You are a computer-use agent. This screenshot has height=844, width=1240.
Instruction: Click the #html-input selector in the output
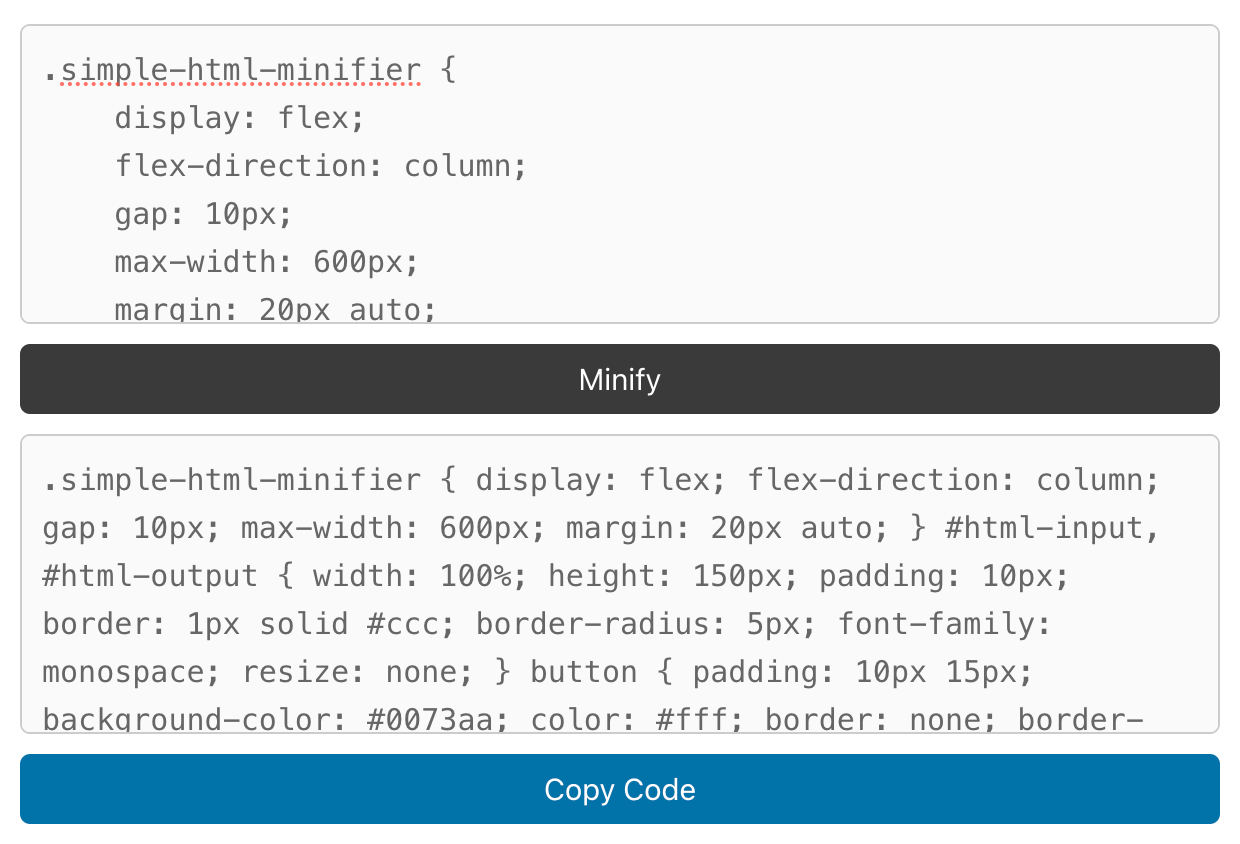click(1050, 527)
